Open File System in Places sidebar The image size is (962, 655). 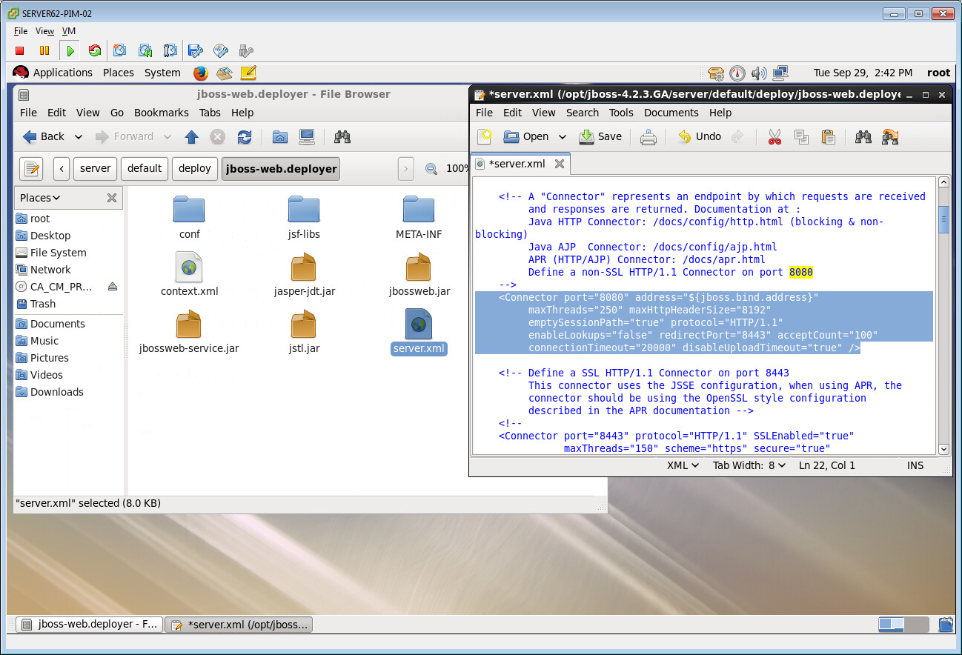58,253
